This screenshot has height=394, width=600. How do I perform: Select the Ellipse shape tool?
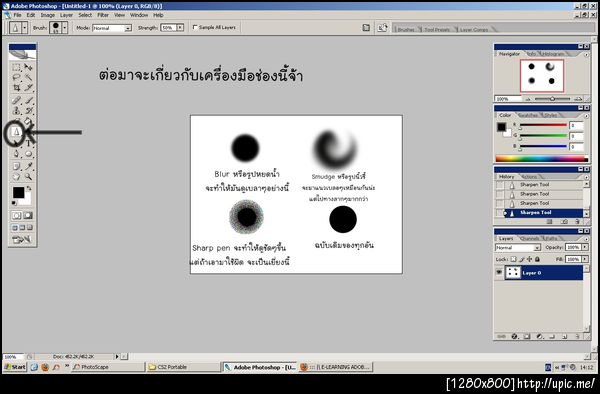pyautogui.click(x=28, y=154)
